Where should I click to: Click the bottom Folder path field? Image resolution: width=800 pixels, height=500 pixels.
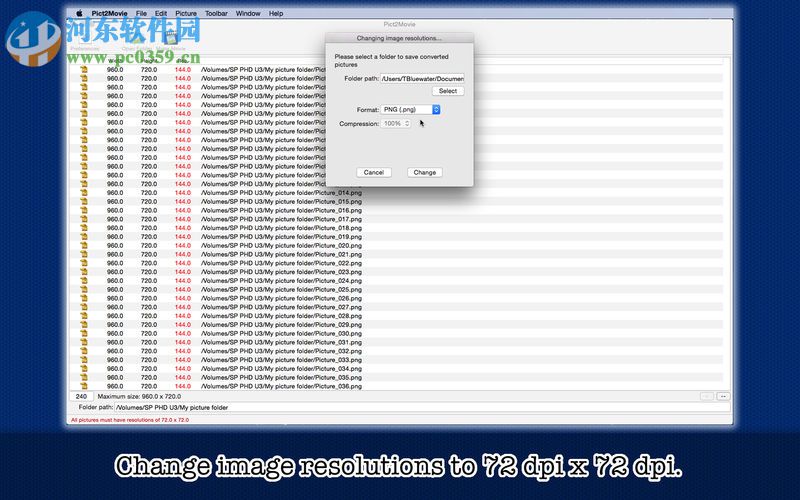422,408
